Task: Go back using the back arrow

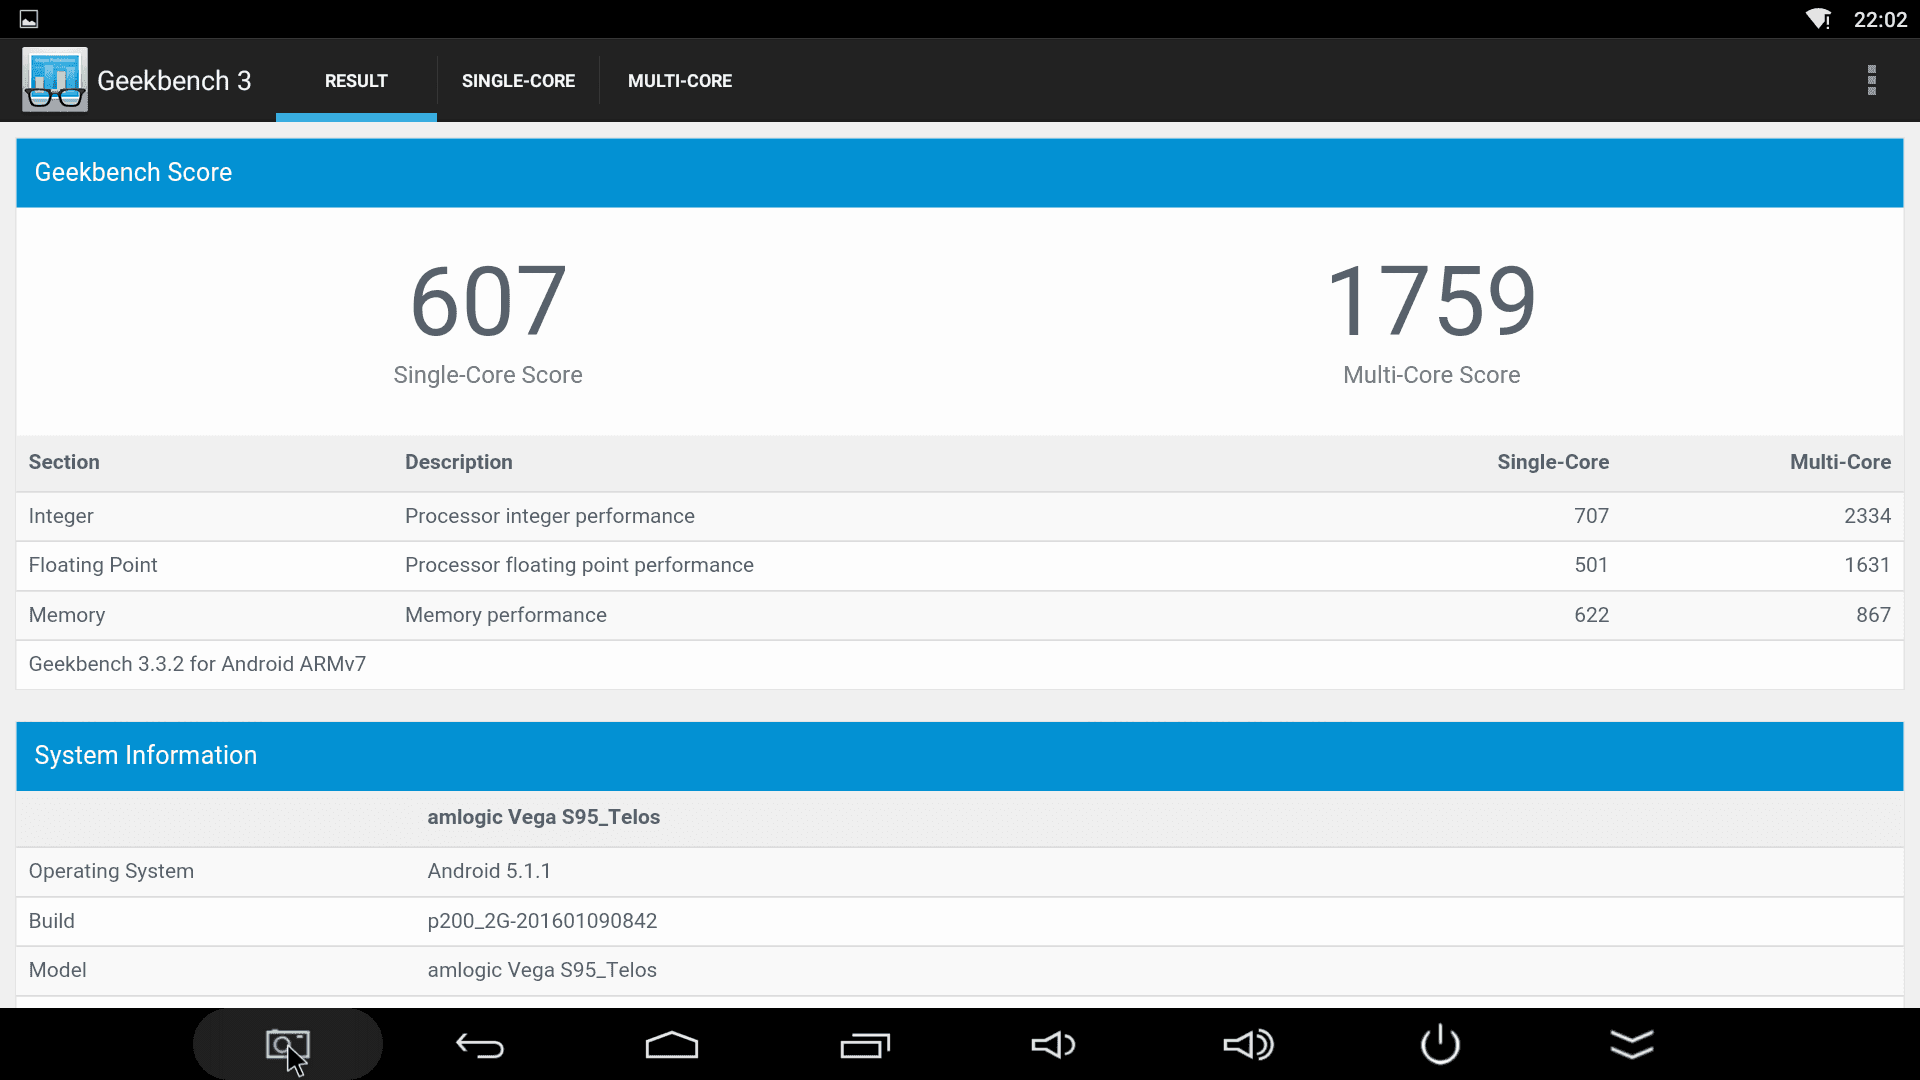Action: coord(480,1045)
